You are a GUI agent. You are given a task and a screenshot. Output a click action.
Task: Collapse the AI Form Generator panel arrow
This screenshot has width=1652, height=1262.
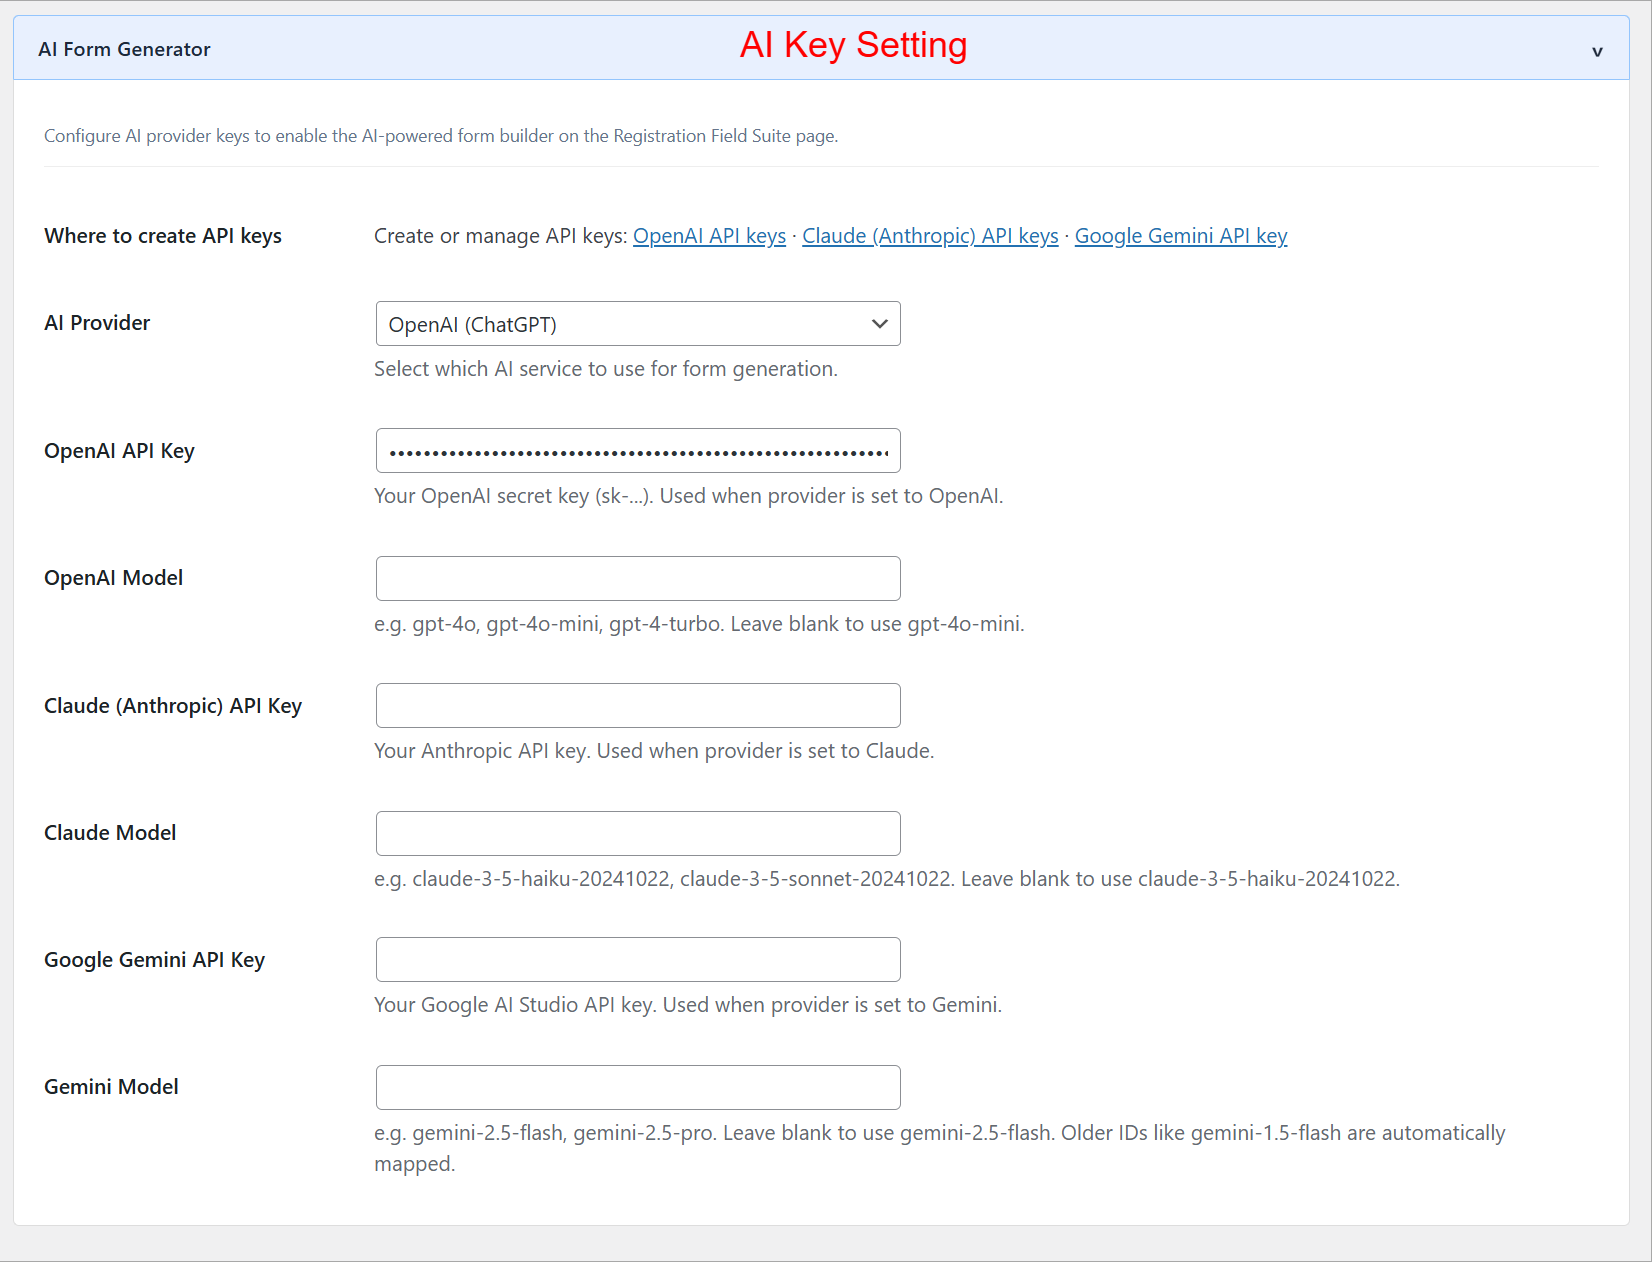1597,51
